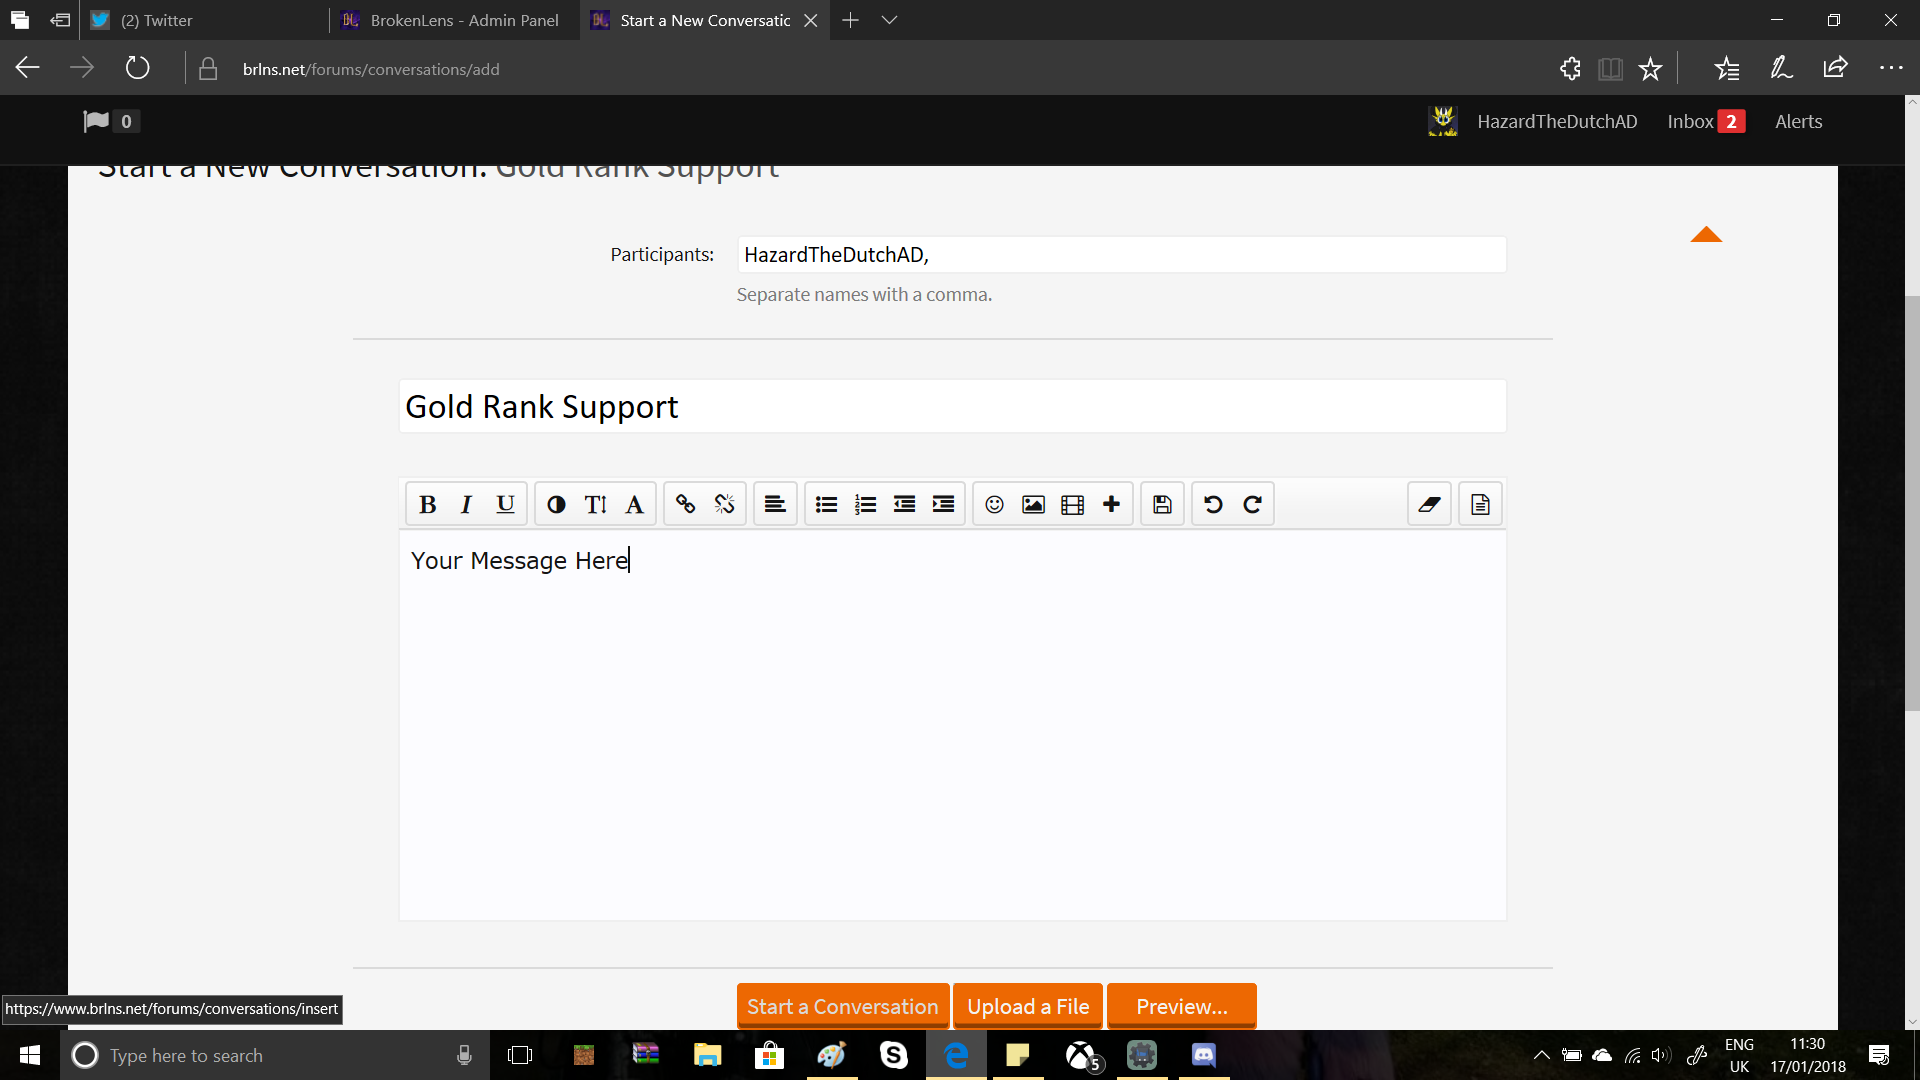
Task: Open the text color picker
Action: click(x=556, y=504)
